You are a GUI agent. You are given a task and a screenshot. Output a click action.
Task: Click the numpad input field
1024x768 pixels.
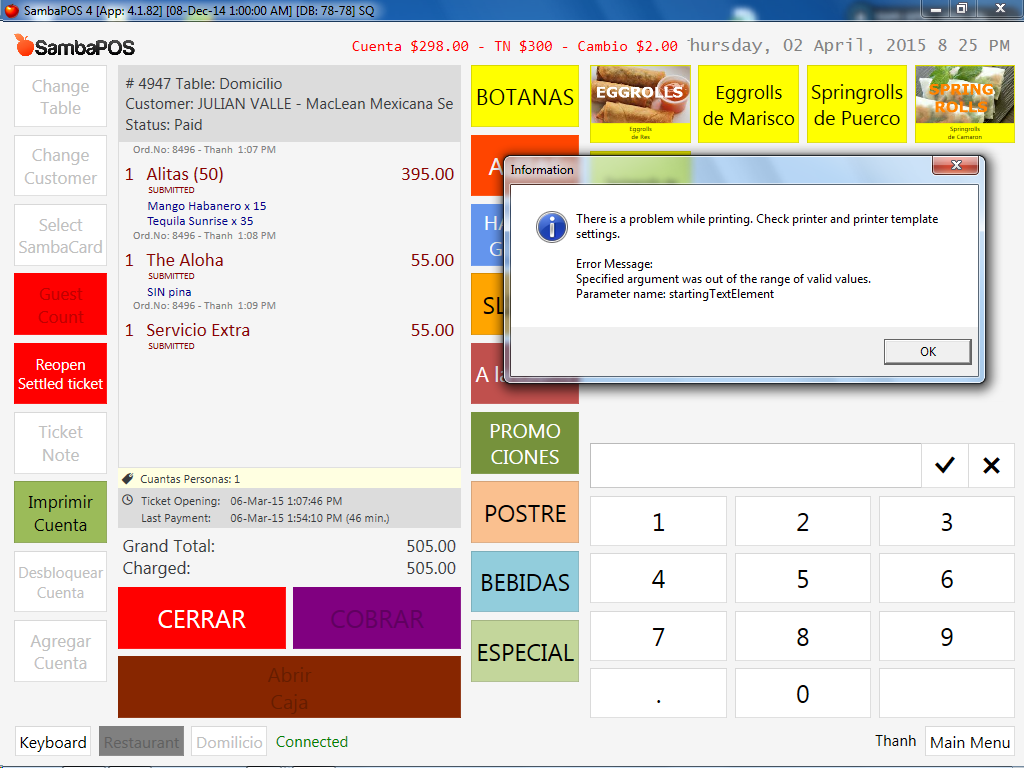coord(755,465)
